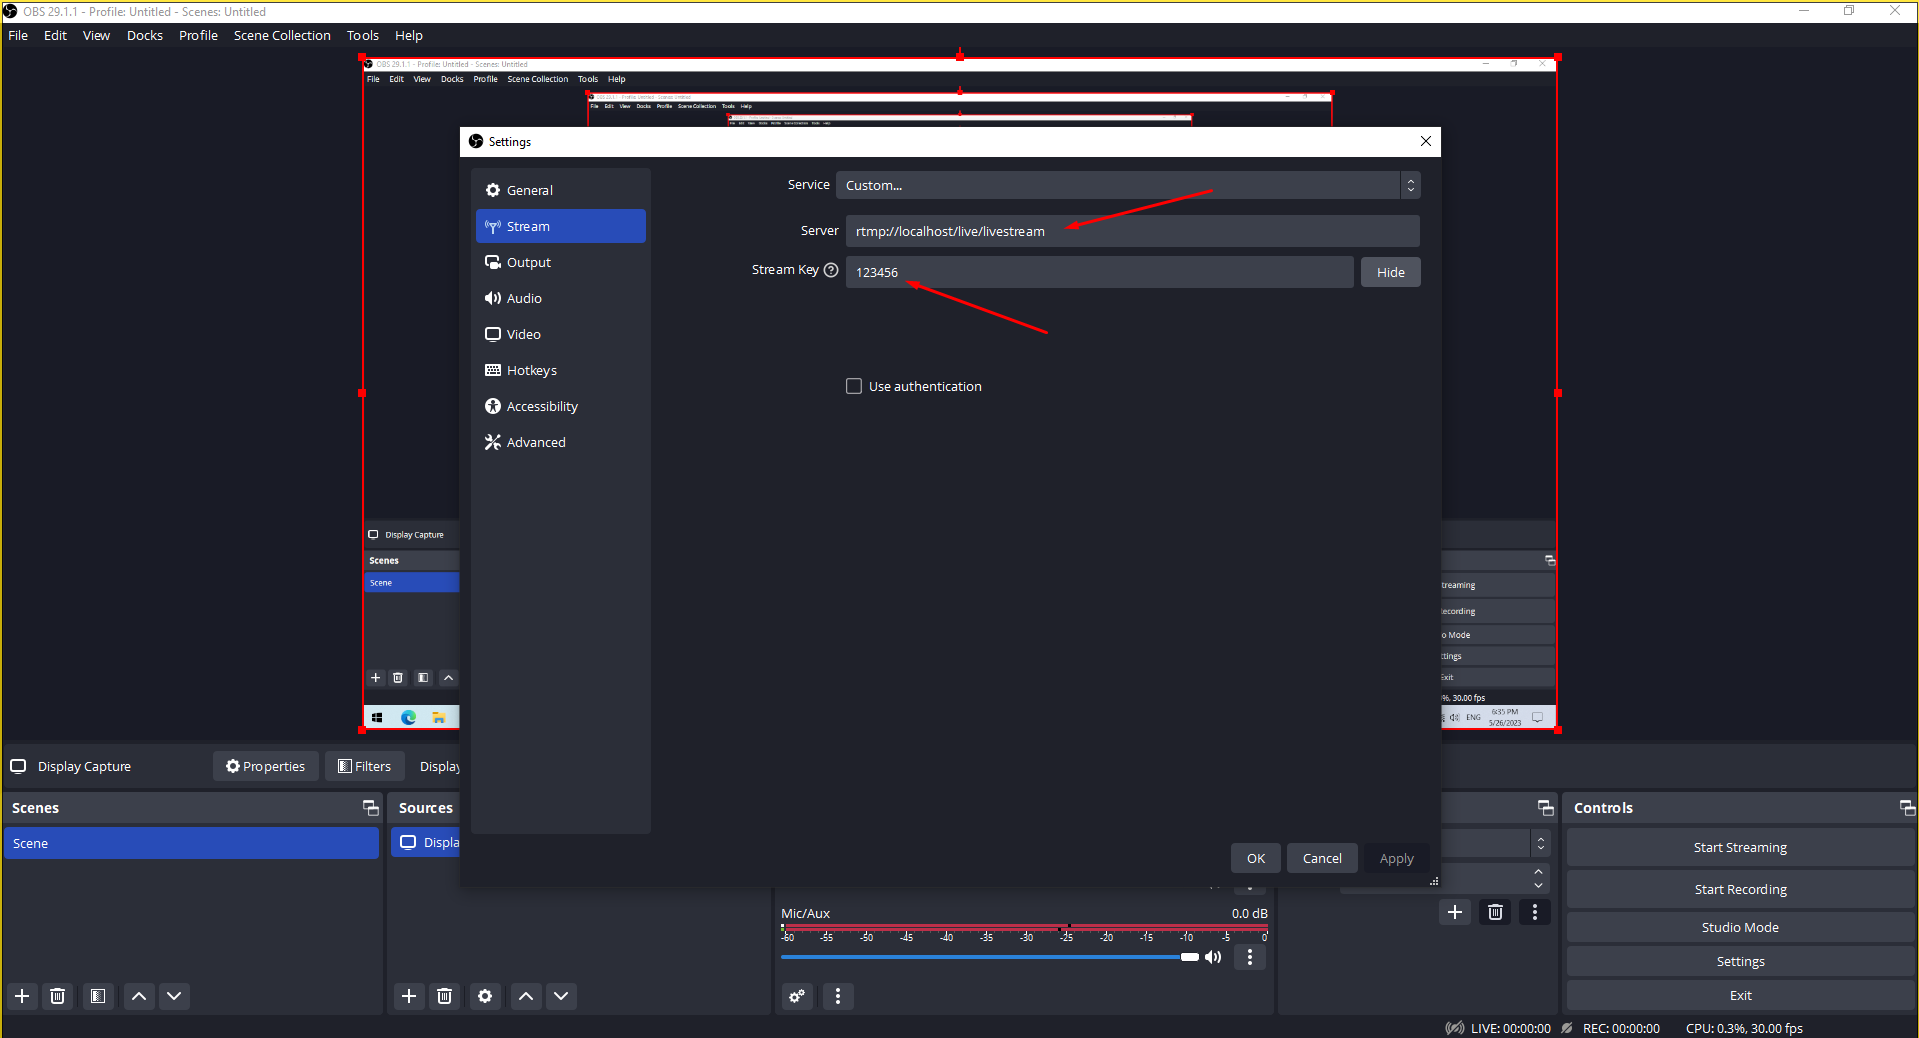This screenshot has height=1038, width=1919.
Task: Remove scene transition using trash icon
Action: [1495, 912]
